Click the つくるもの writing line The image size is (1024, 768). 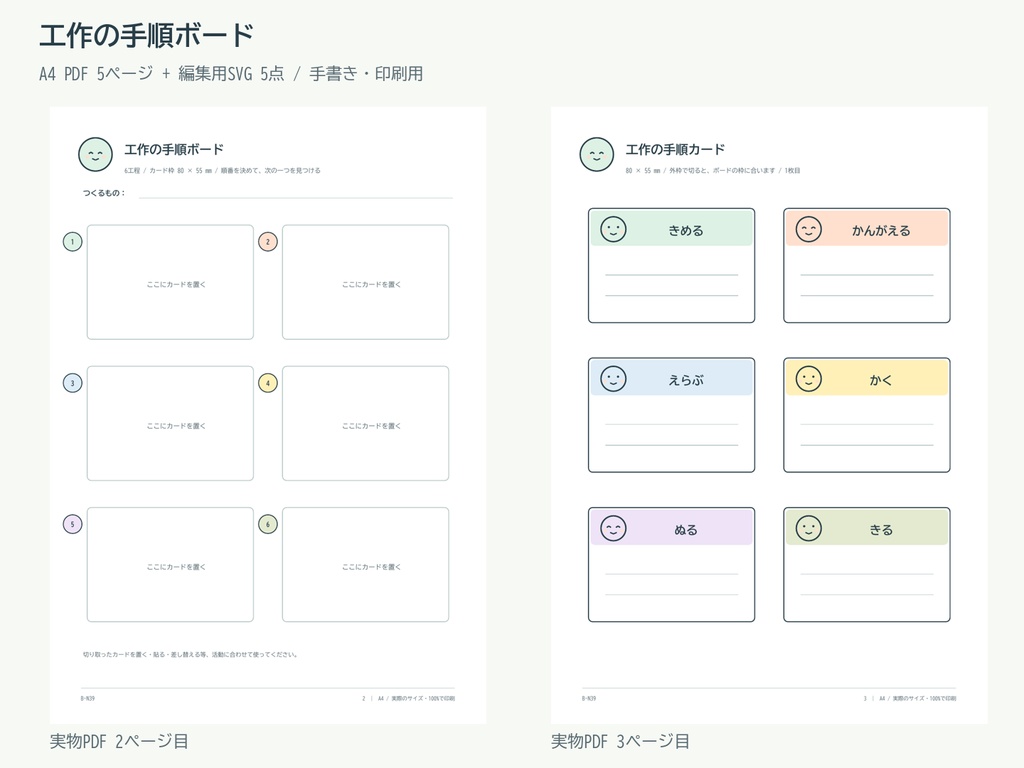point(296,197)
